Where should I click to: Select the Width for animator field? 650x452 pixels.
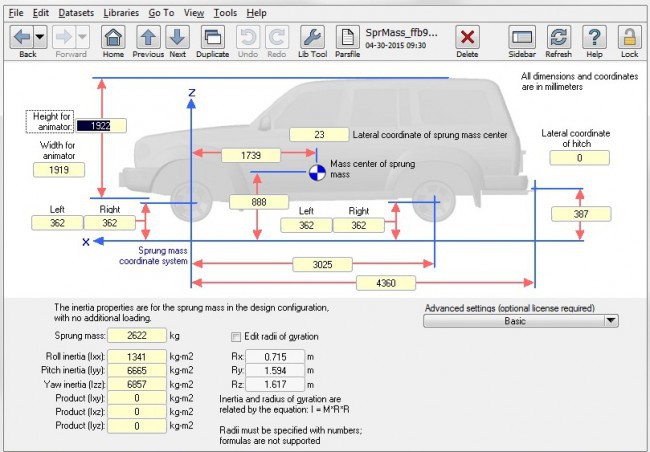pos(59,170)
